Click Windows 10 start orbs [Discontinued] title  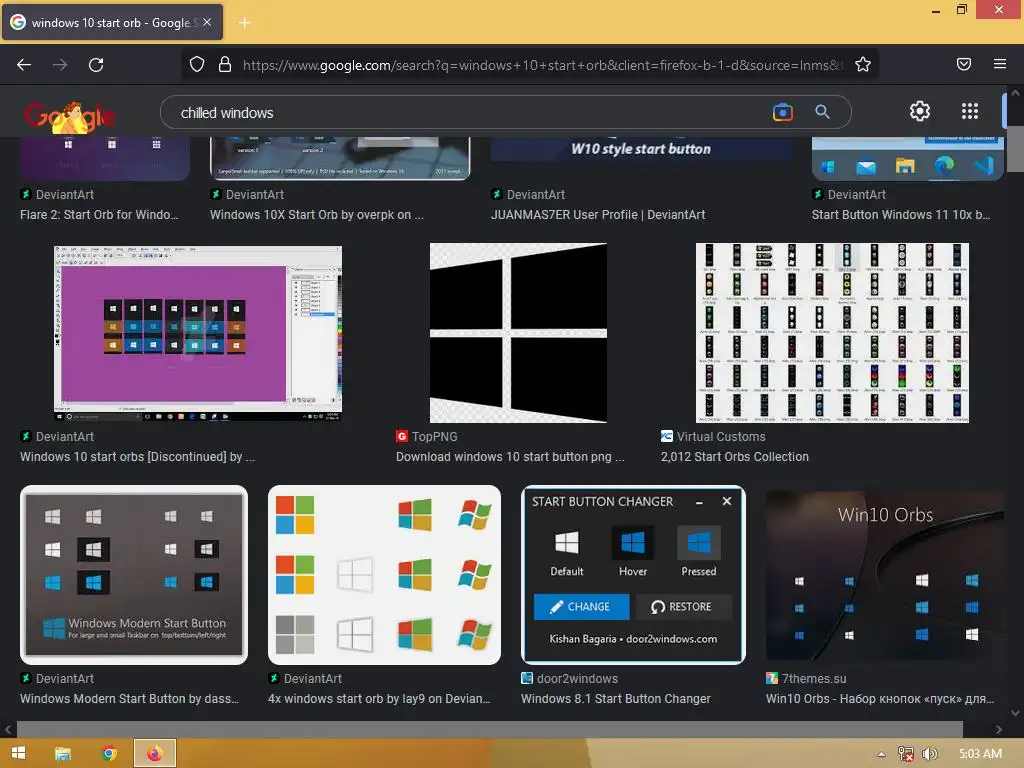point(138,457)
